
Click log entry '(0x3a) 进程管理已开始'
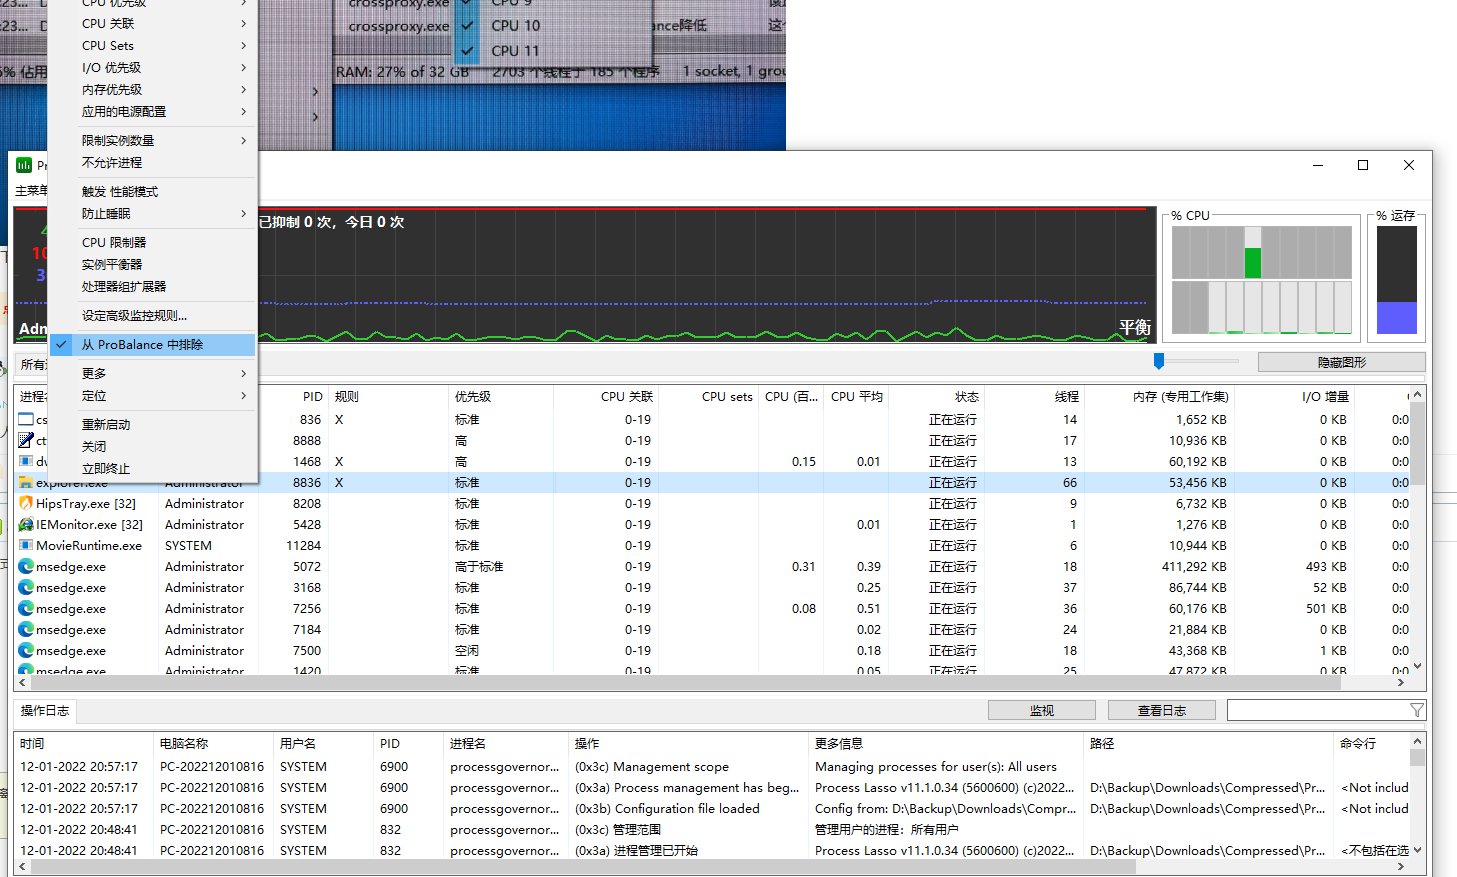coord(636,850)
